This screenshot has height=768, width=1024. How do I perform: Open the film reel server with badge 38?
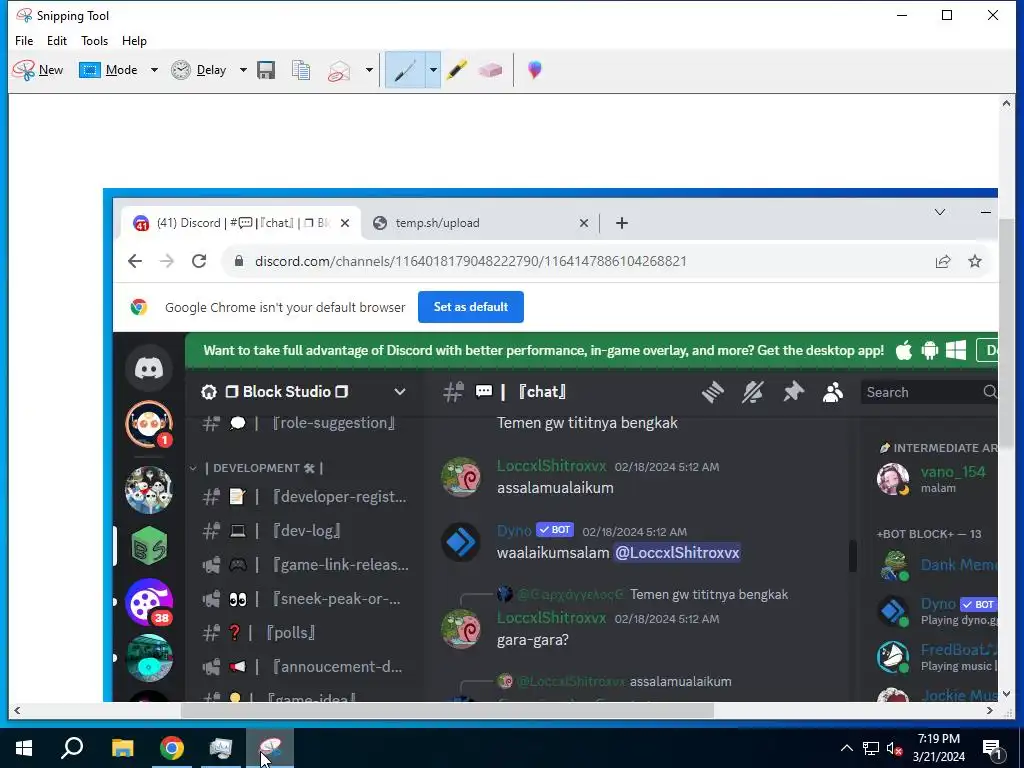point(149,601)
